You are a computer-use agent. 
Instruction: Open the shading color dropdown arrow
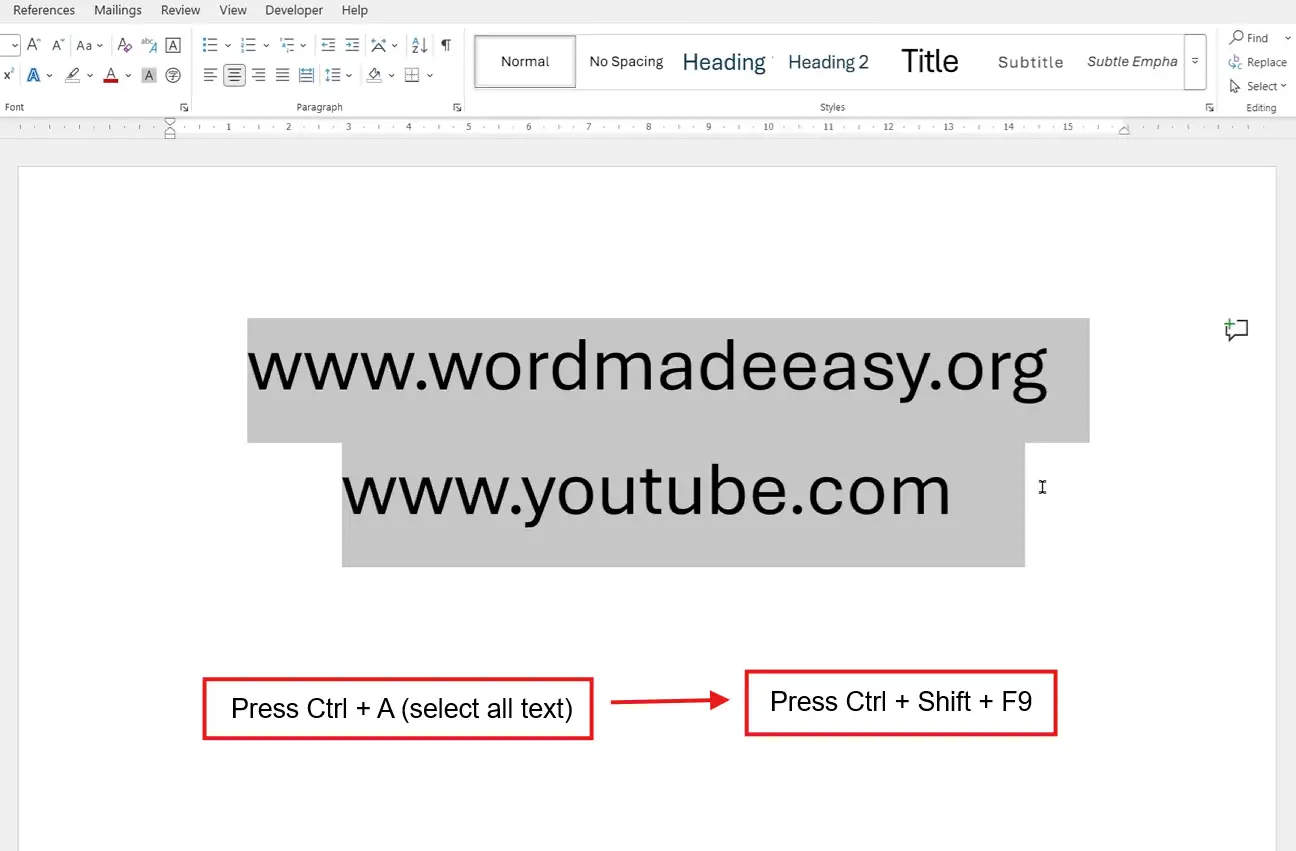point(391,75)
